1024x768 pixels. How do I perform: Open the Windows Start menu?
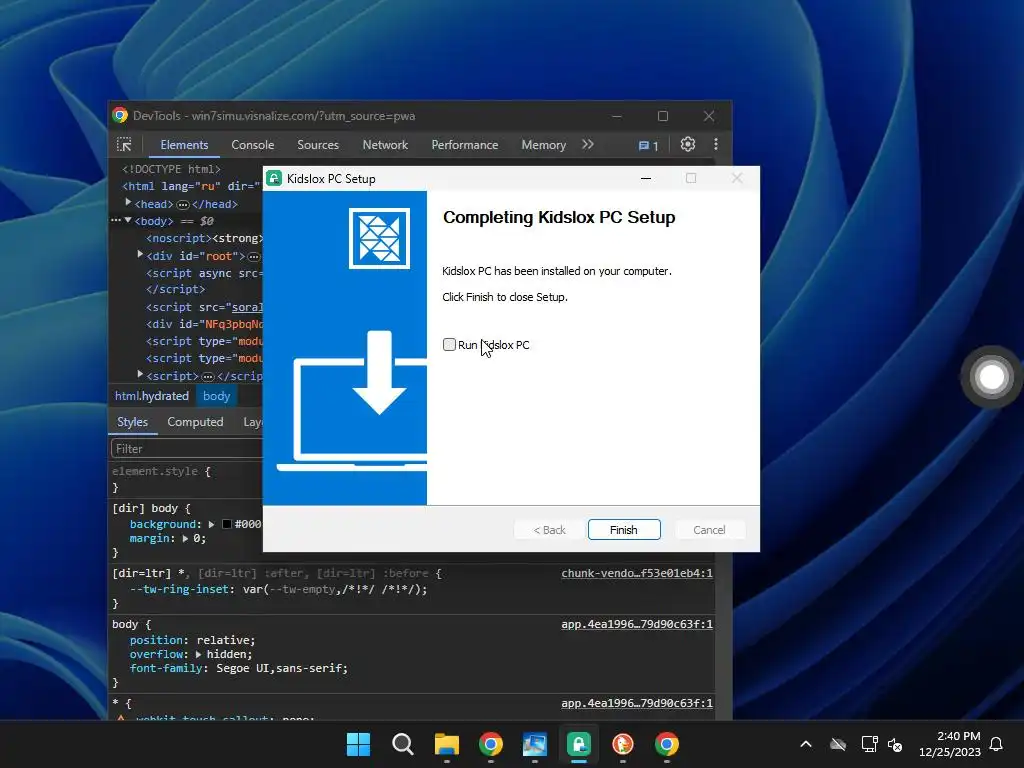click(x=359, y=744)
